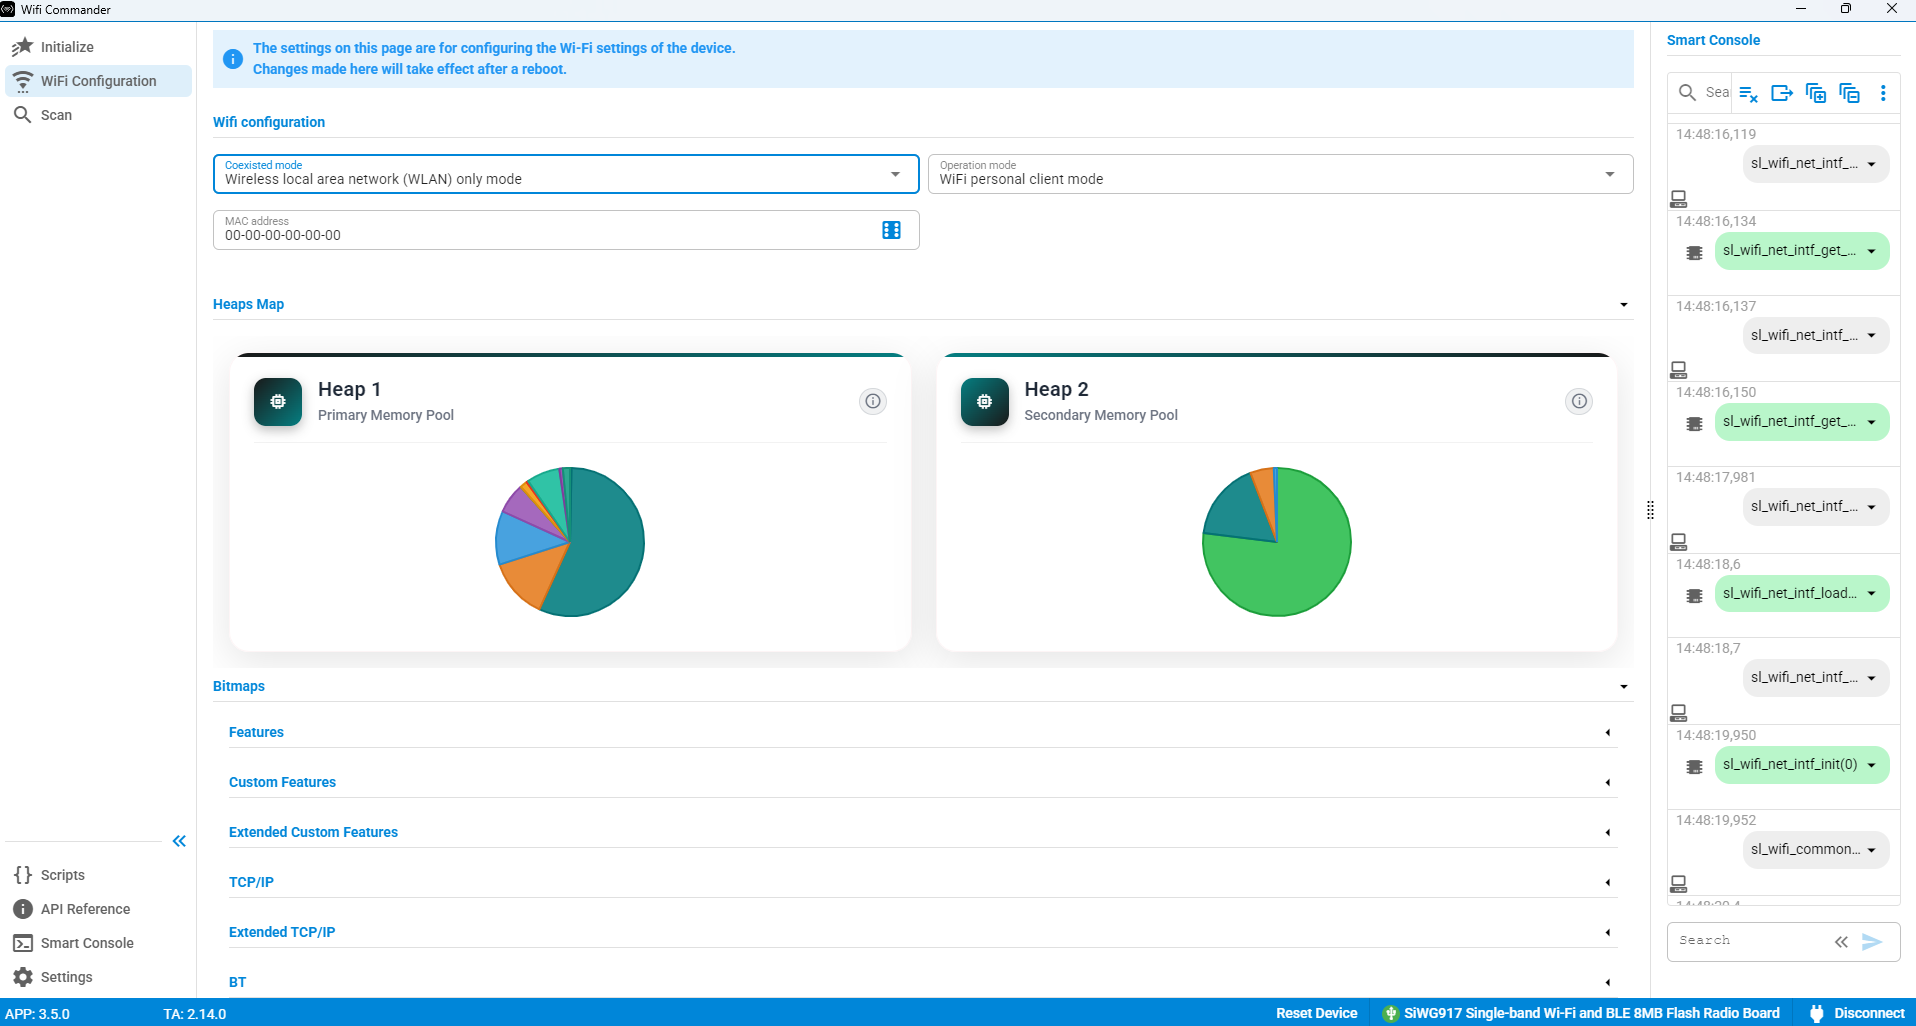Click the board status icon in status bar

[1390, 1013]
